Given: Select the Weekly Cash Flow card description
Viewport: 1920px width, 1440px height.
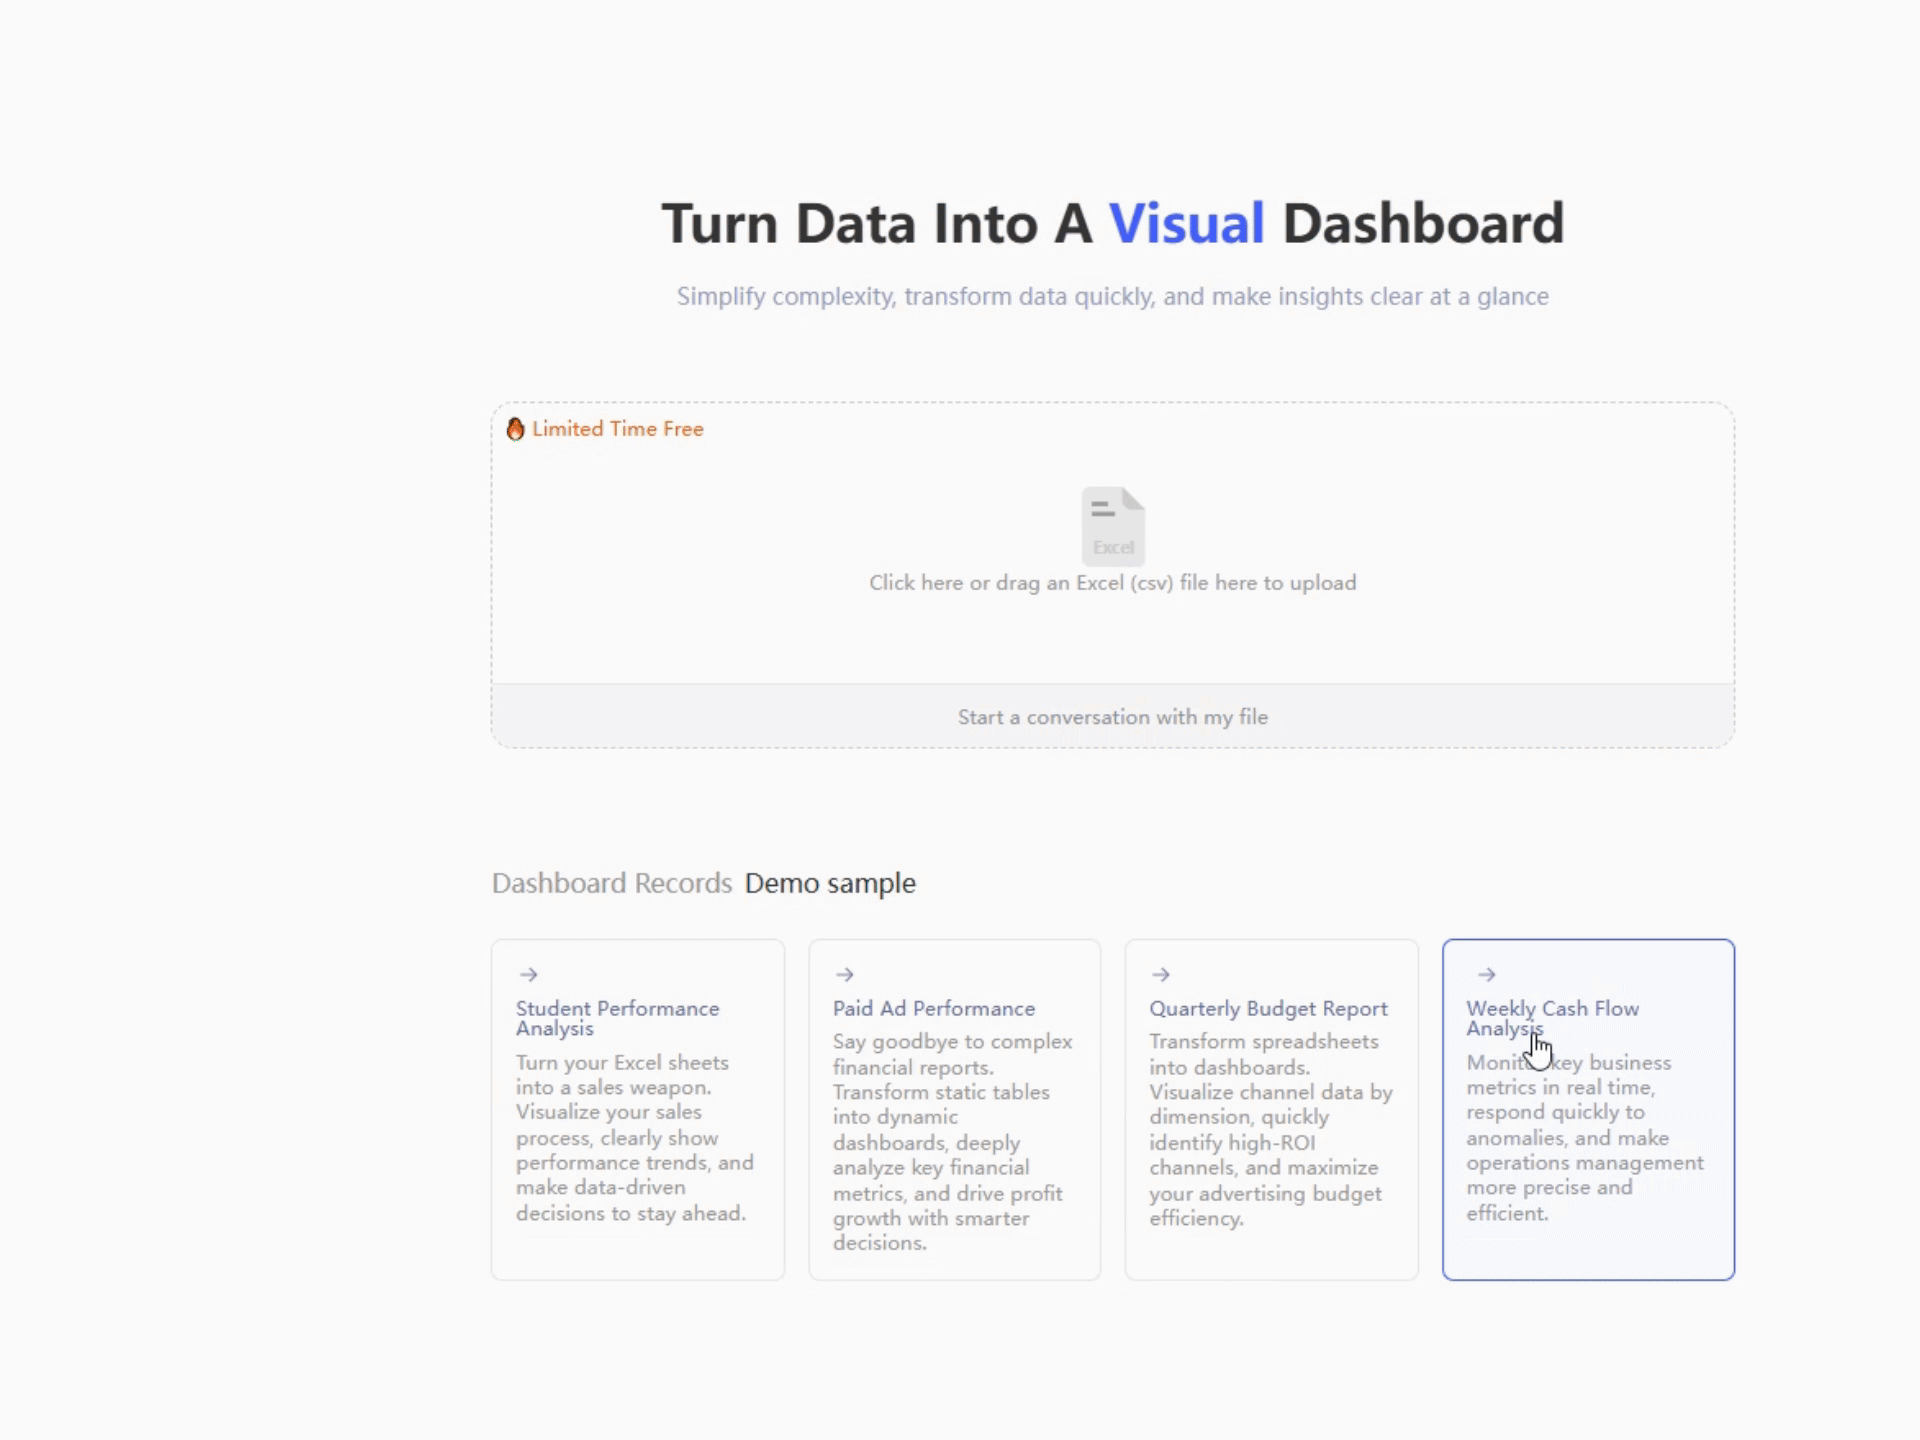Looking at the screenshot, I should pos(1584,1137).
